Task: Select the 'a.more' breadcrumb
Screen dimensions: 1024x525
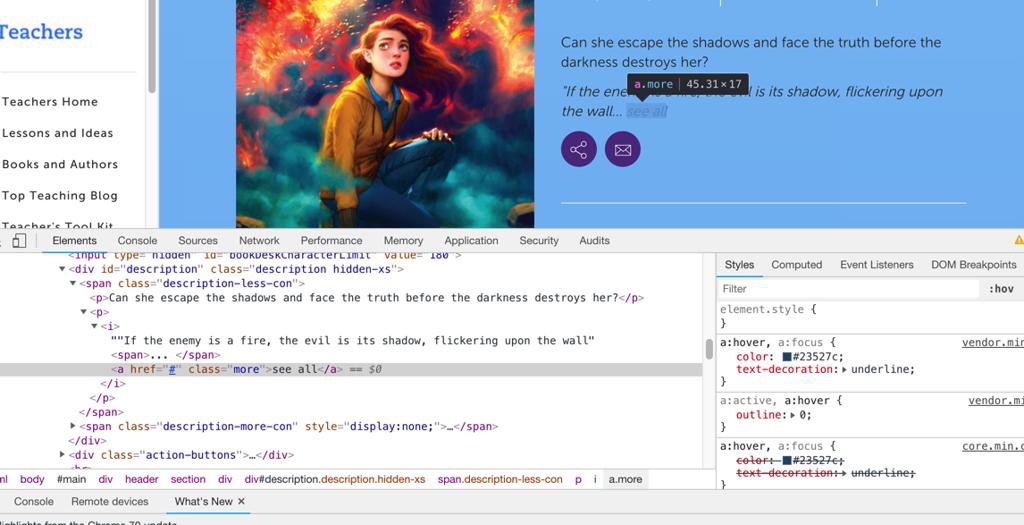Action: [x=625, y=479]
